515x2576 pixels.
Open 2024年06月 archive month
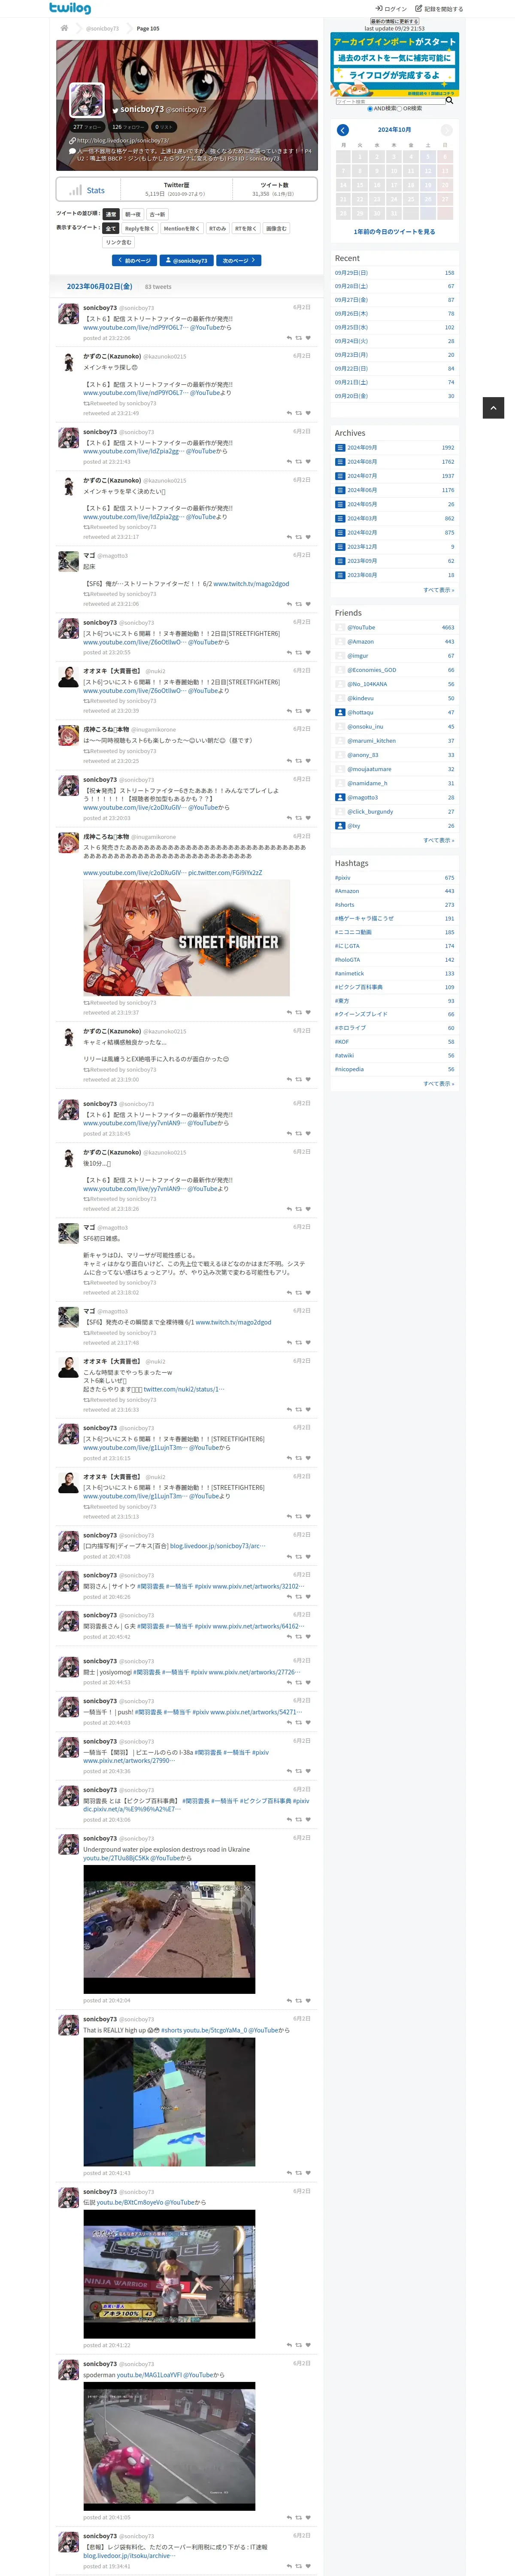tap(362, 490)
